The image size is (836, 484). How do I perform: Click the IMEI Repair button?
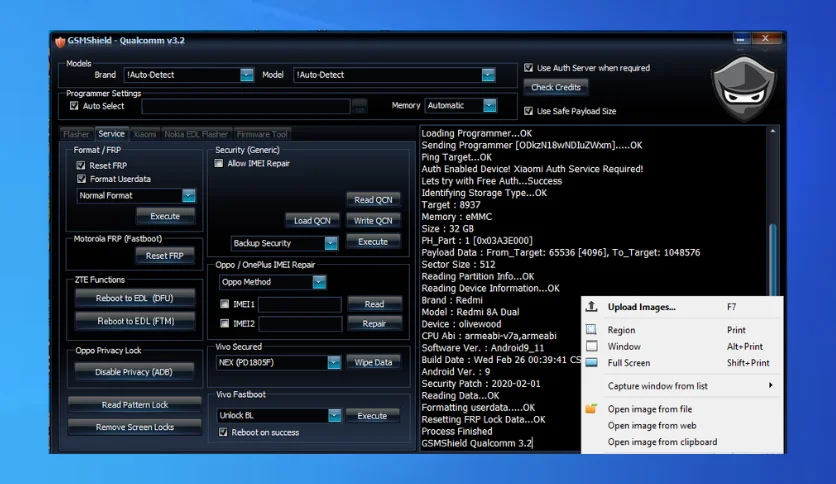pyautogui.click(x=374, y=323)
